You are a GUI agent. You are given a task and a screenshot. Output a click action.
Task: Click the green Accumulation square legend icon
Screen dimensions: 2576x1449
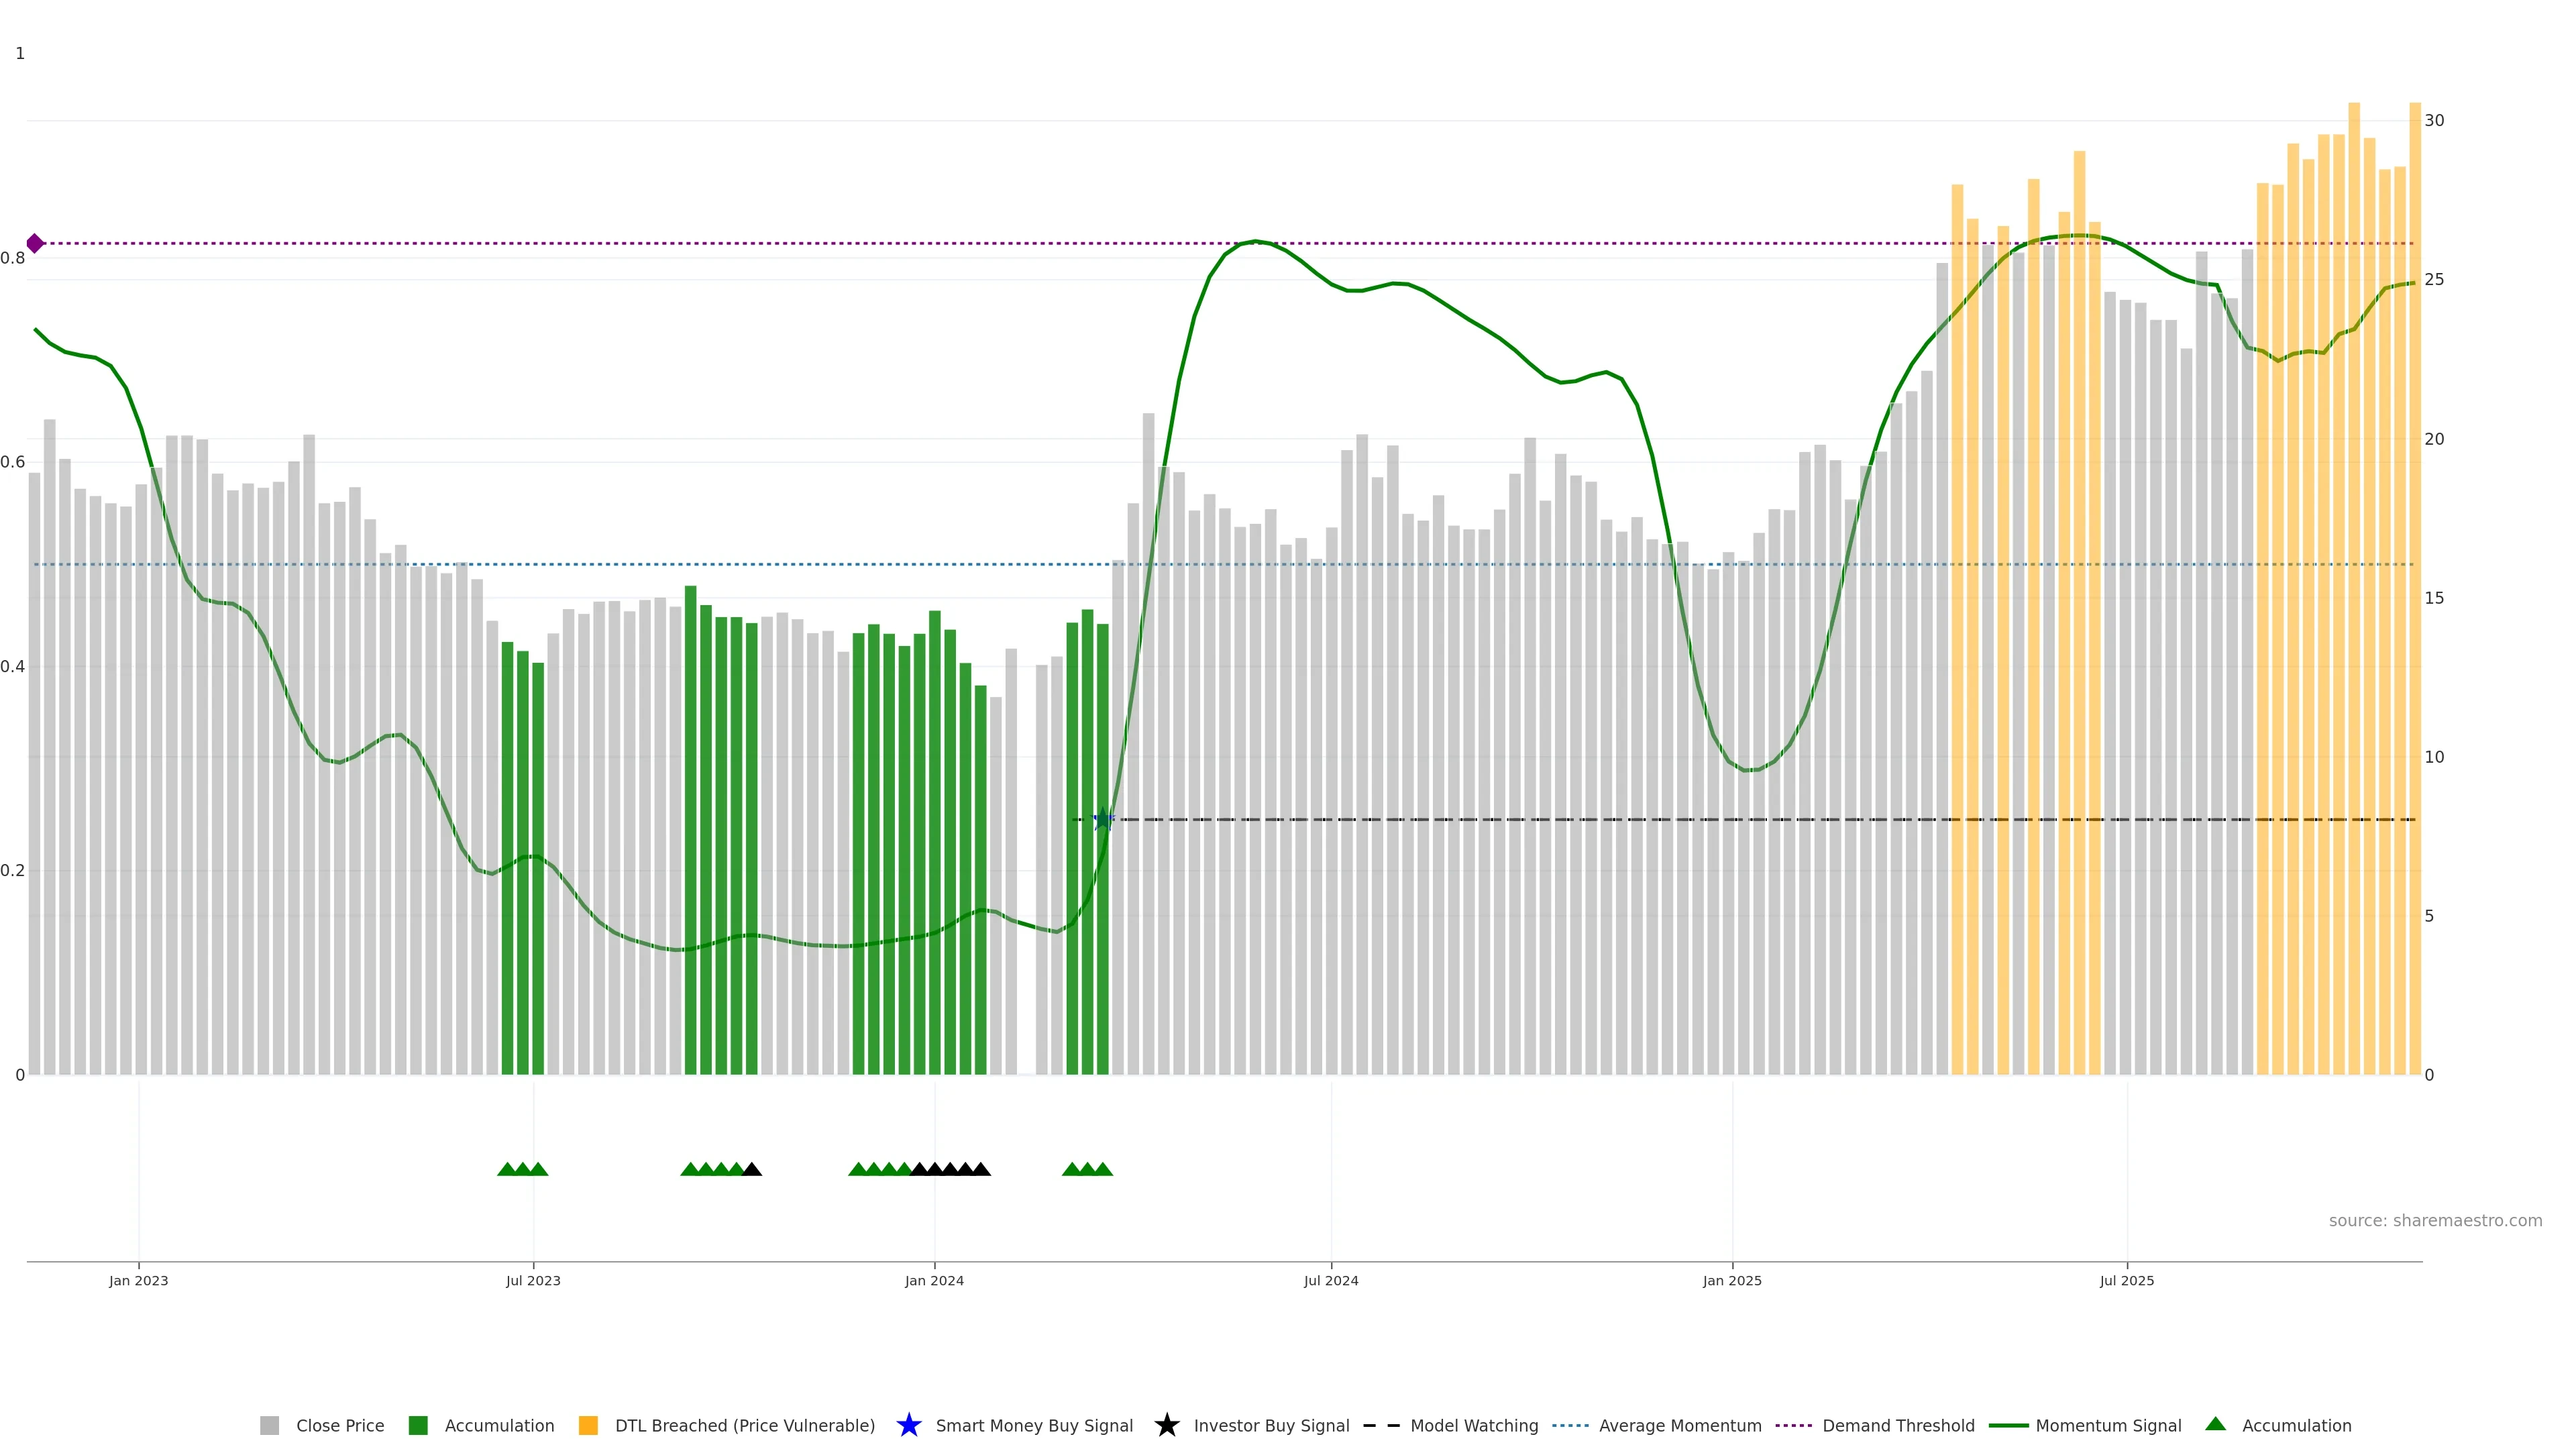tap(418, 1425)
